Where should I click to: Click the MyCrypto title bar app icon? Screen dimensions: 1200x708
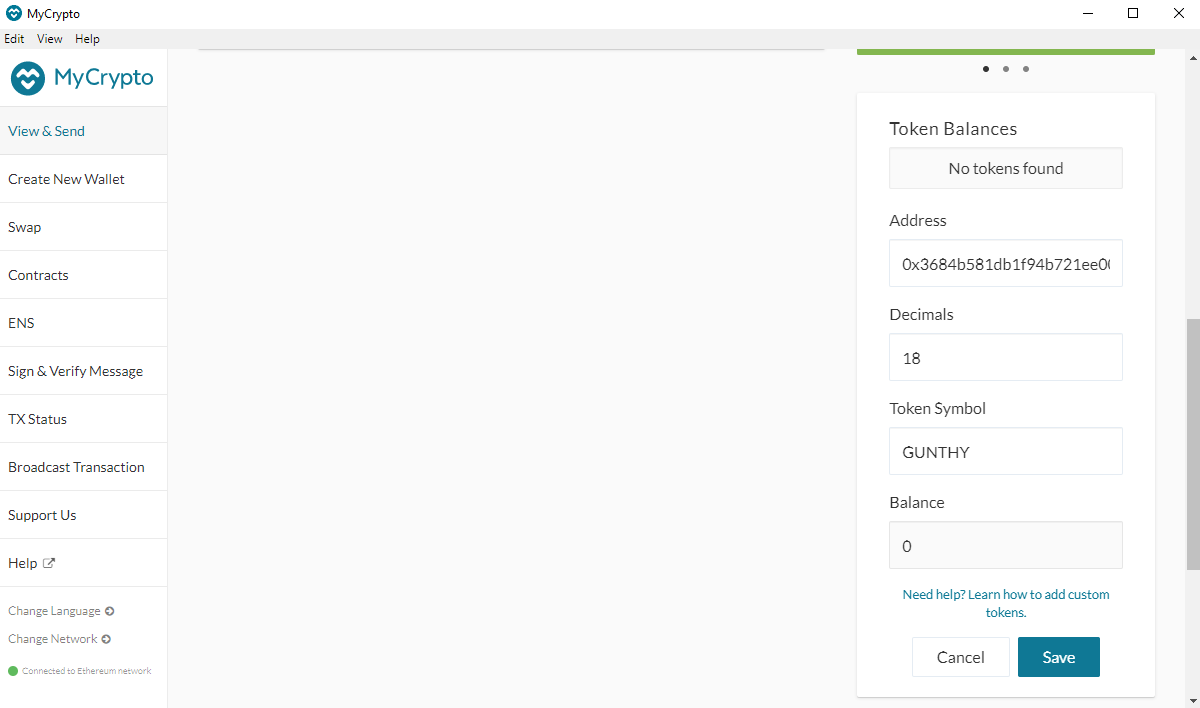(13, 14)
